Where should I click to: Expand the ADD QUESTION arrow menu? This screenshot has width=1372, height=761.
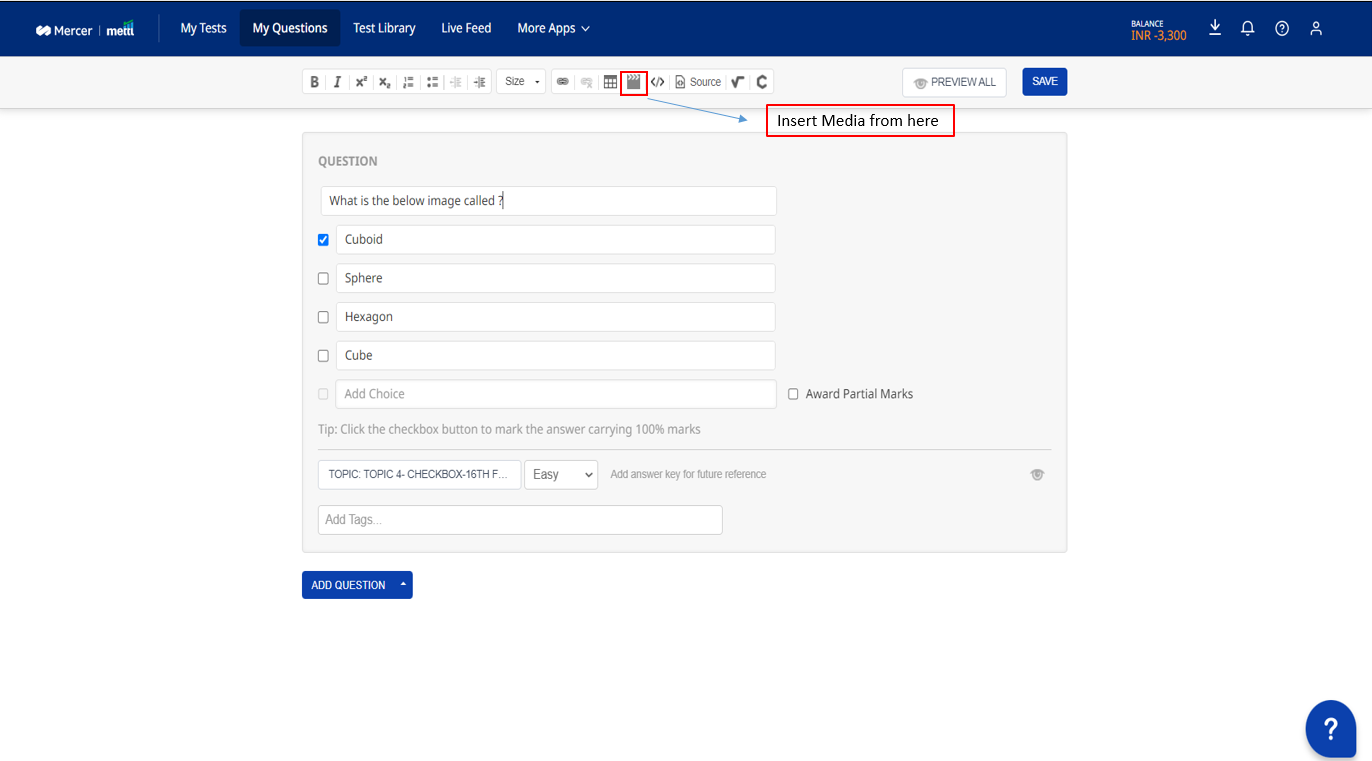404,585
